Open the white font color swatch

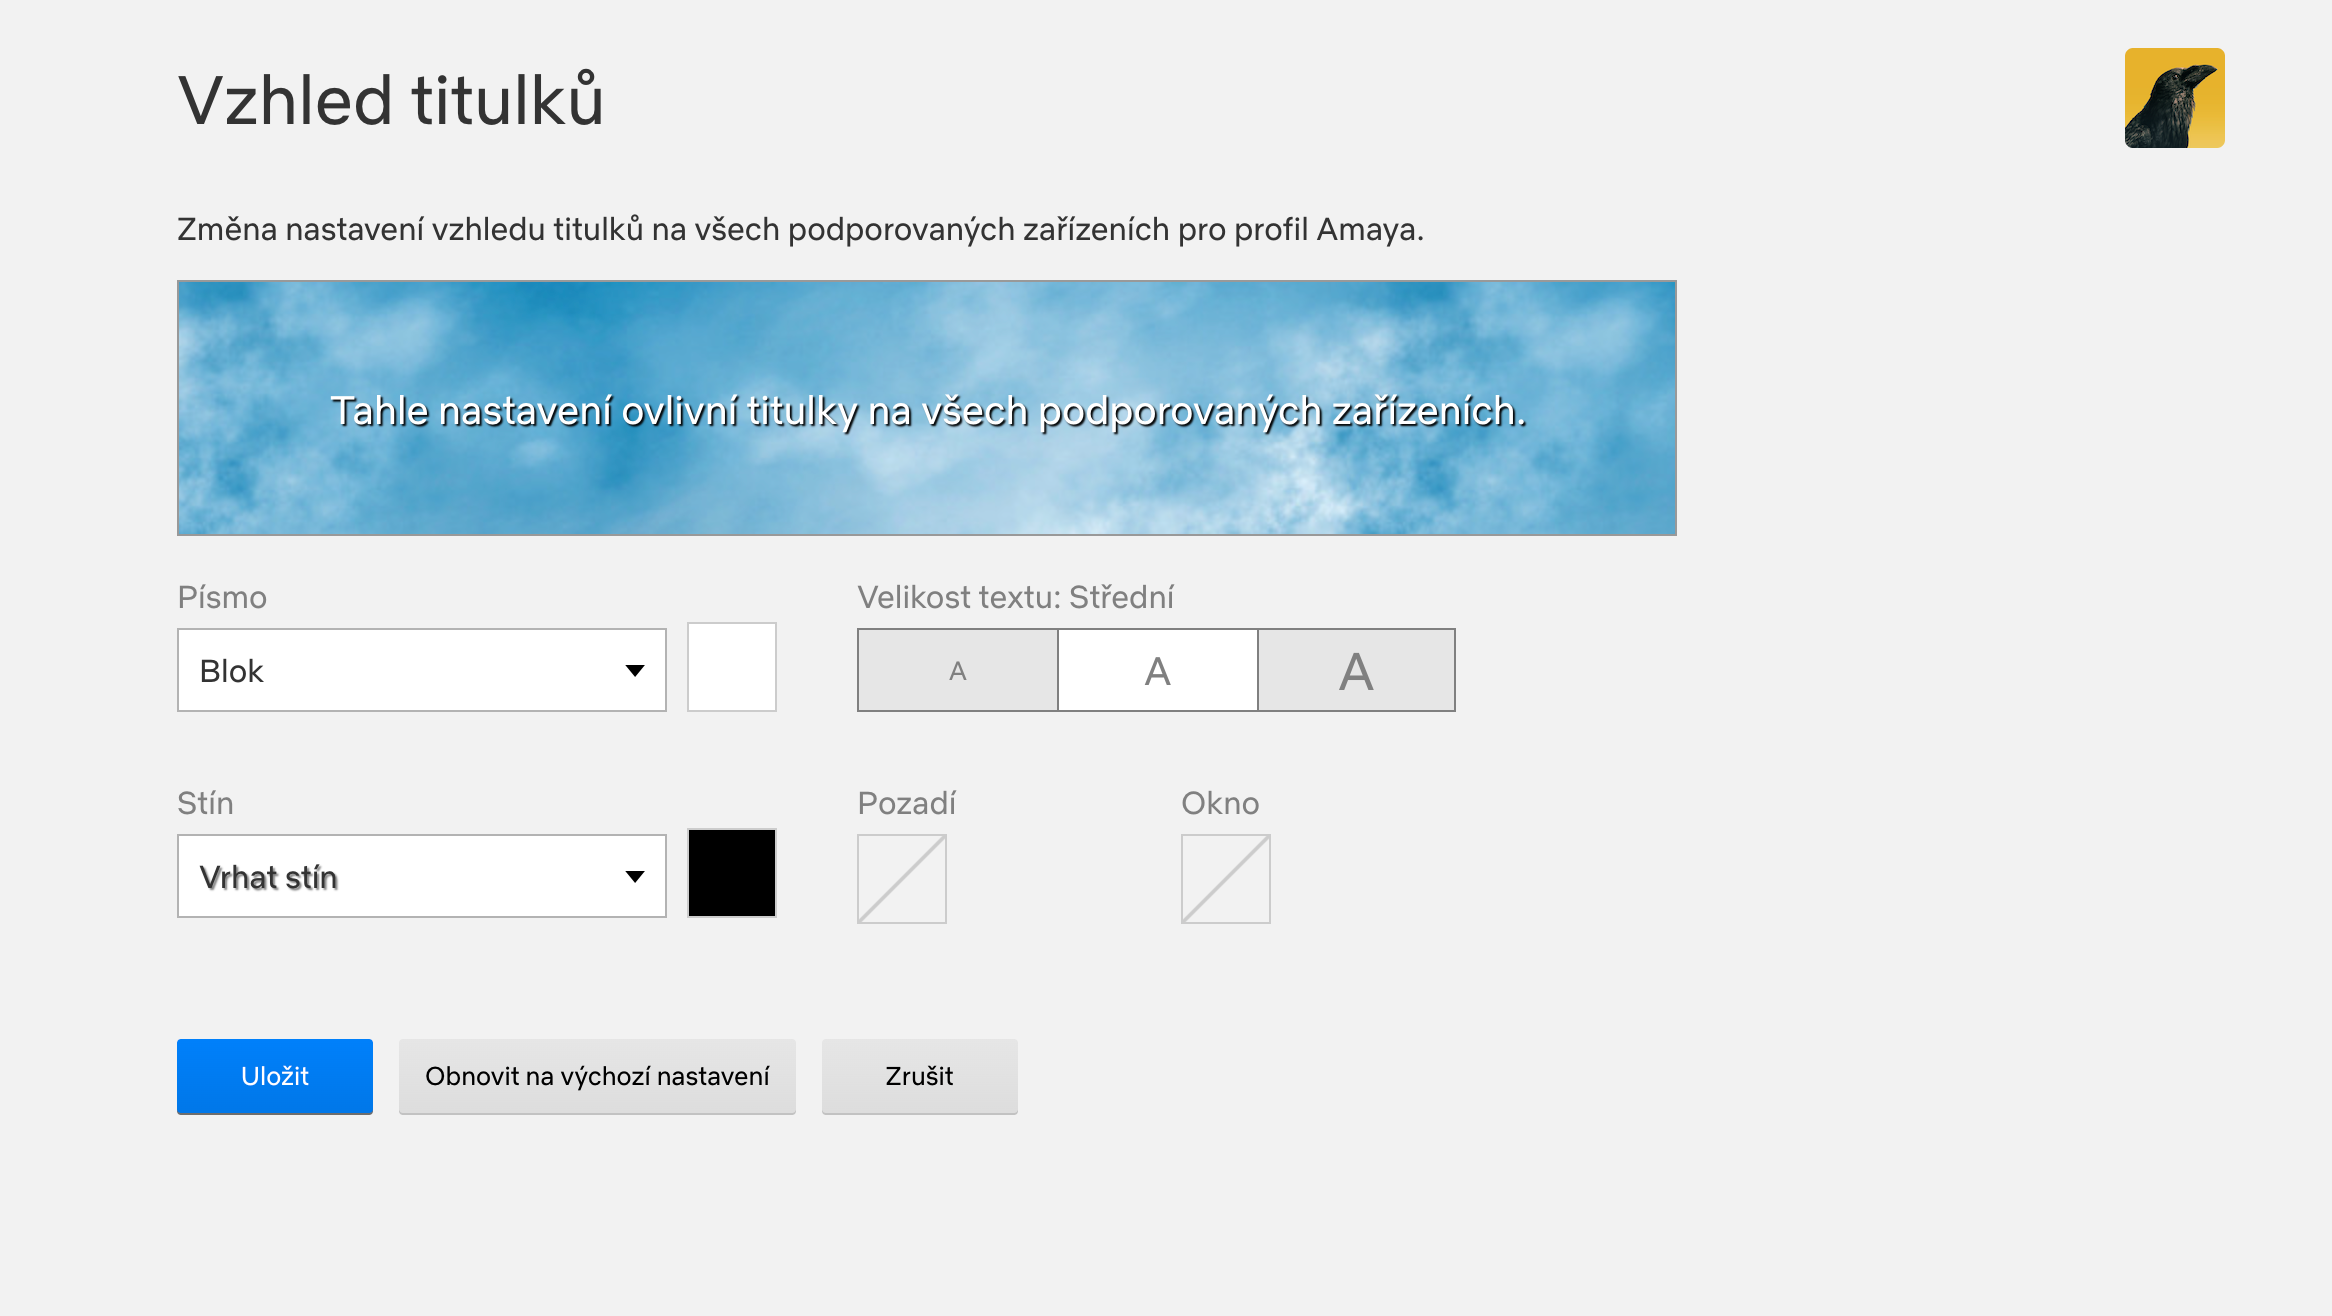point(731,667)
